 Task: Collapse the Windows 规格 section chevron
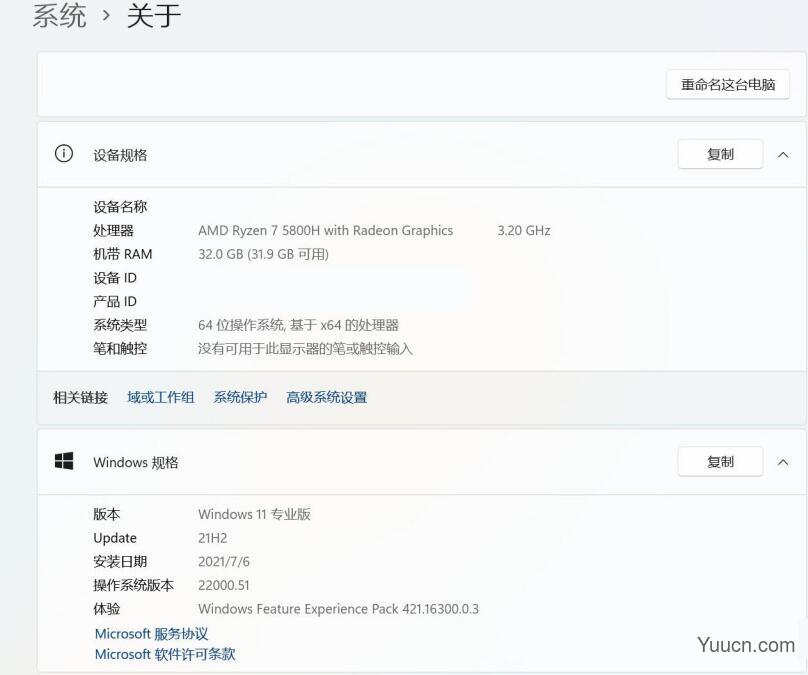[783, 462]
